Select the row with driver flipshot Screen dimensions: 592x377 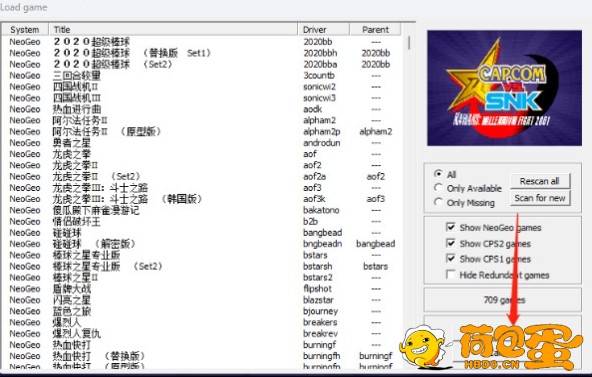202,289
